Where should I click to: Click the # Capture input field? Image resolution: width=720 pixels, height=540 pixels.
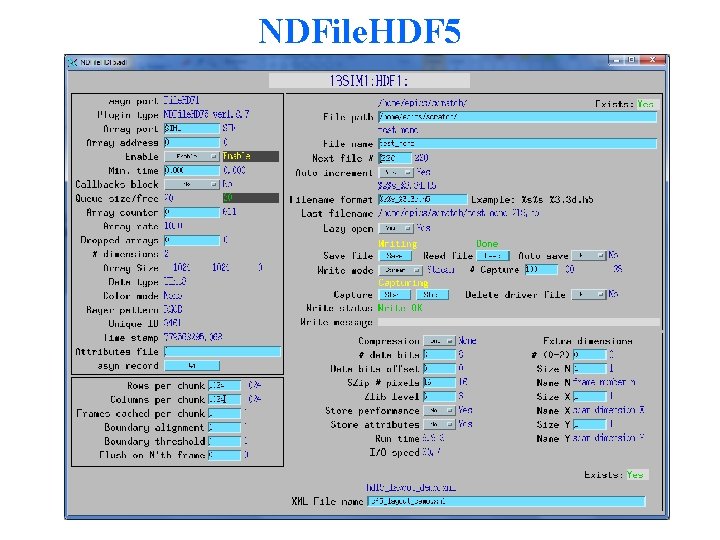(x=541, y=270)
